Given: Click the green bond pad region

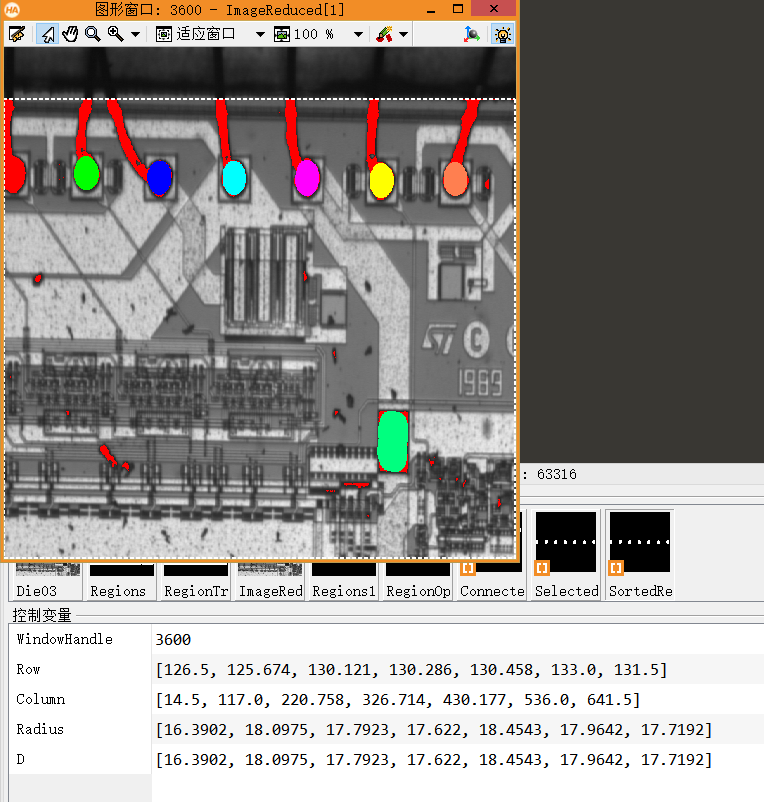Looking at the screenshot, I should tap(86, 173).
